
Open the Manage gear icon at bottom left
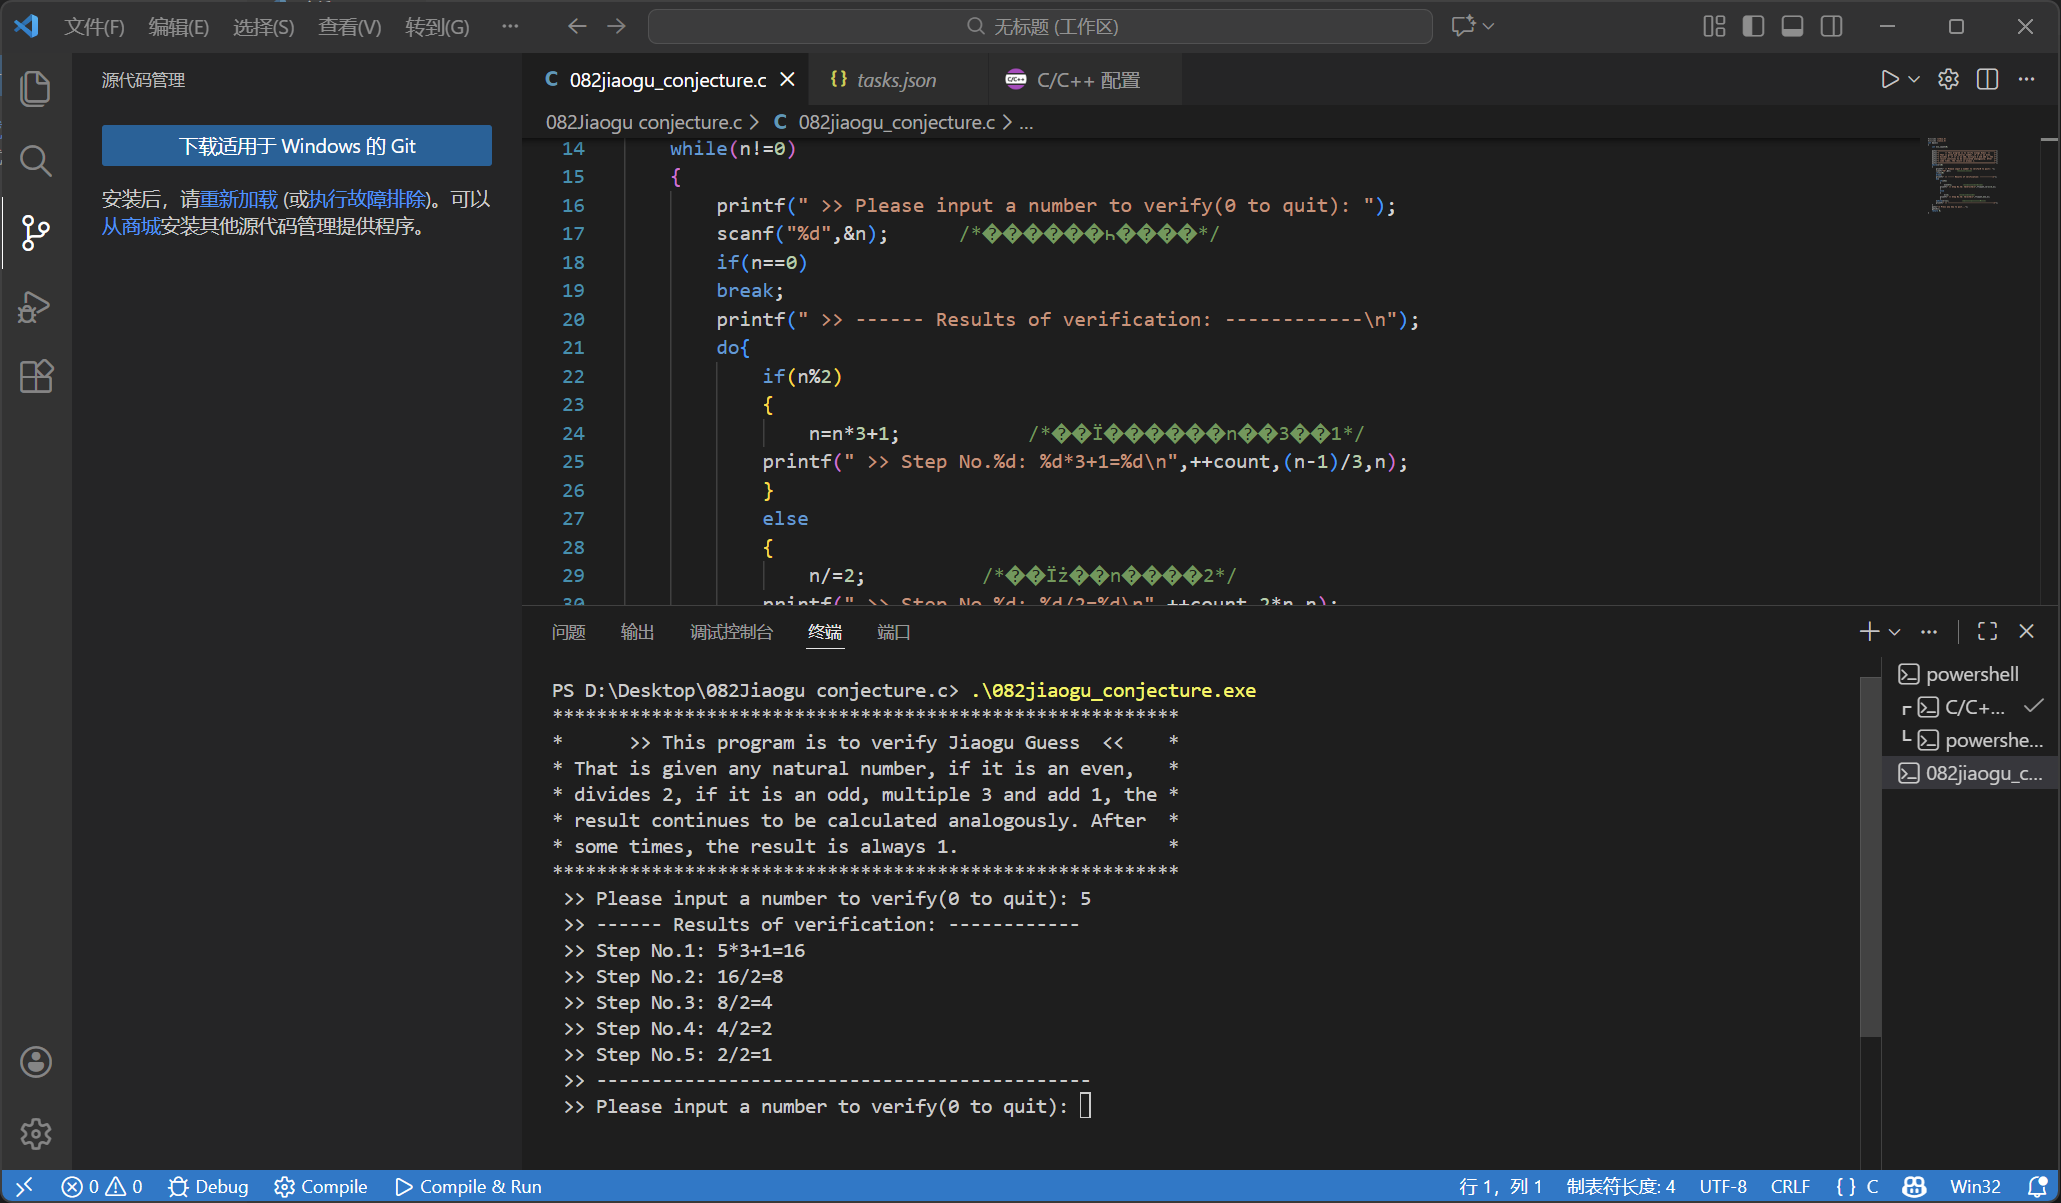tap(36, 1133)
